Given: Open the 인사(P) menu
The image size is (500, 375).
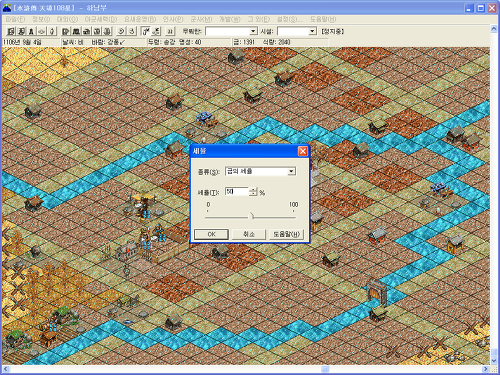Looking at the screenshot, I should pyautogui.click(x=173, y=19).
